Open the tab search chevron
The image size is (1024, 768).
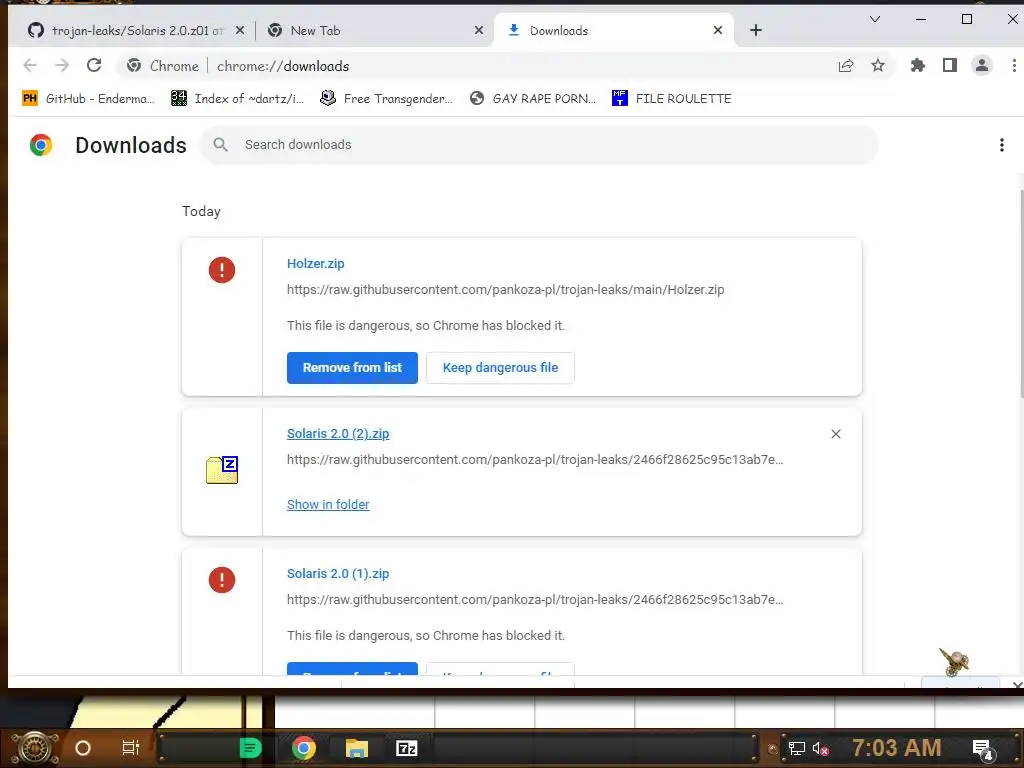(874, 19)
